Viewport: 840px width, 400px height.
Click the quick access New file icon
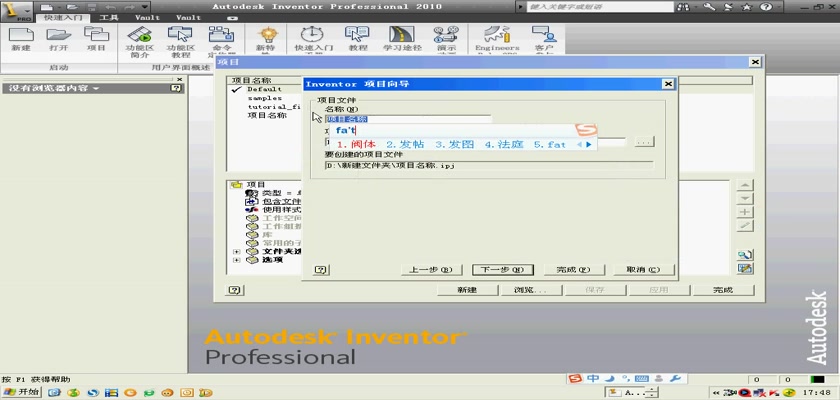coord(47,7)
